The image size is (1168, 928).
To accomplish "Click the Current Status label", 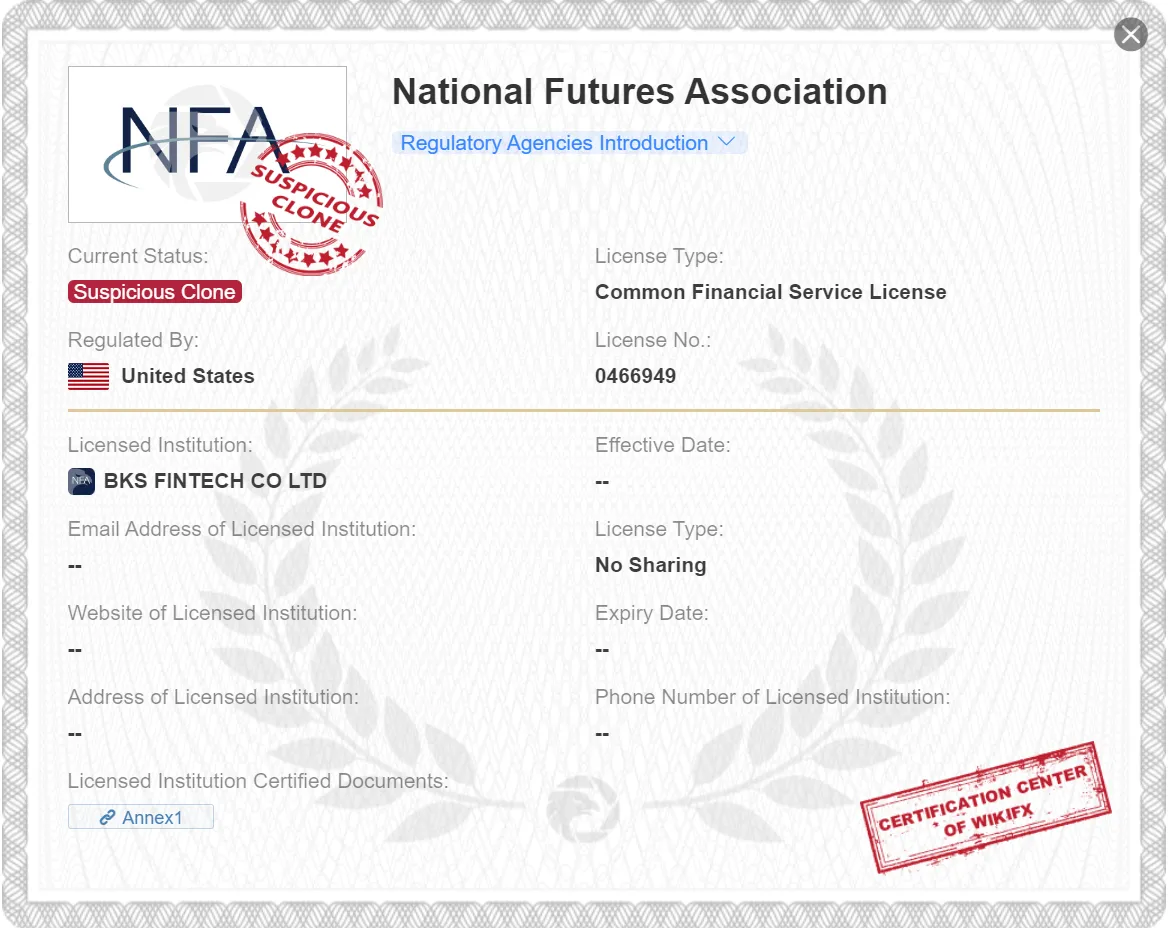I will (138, 256).
